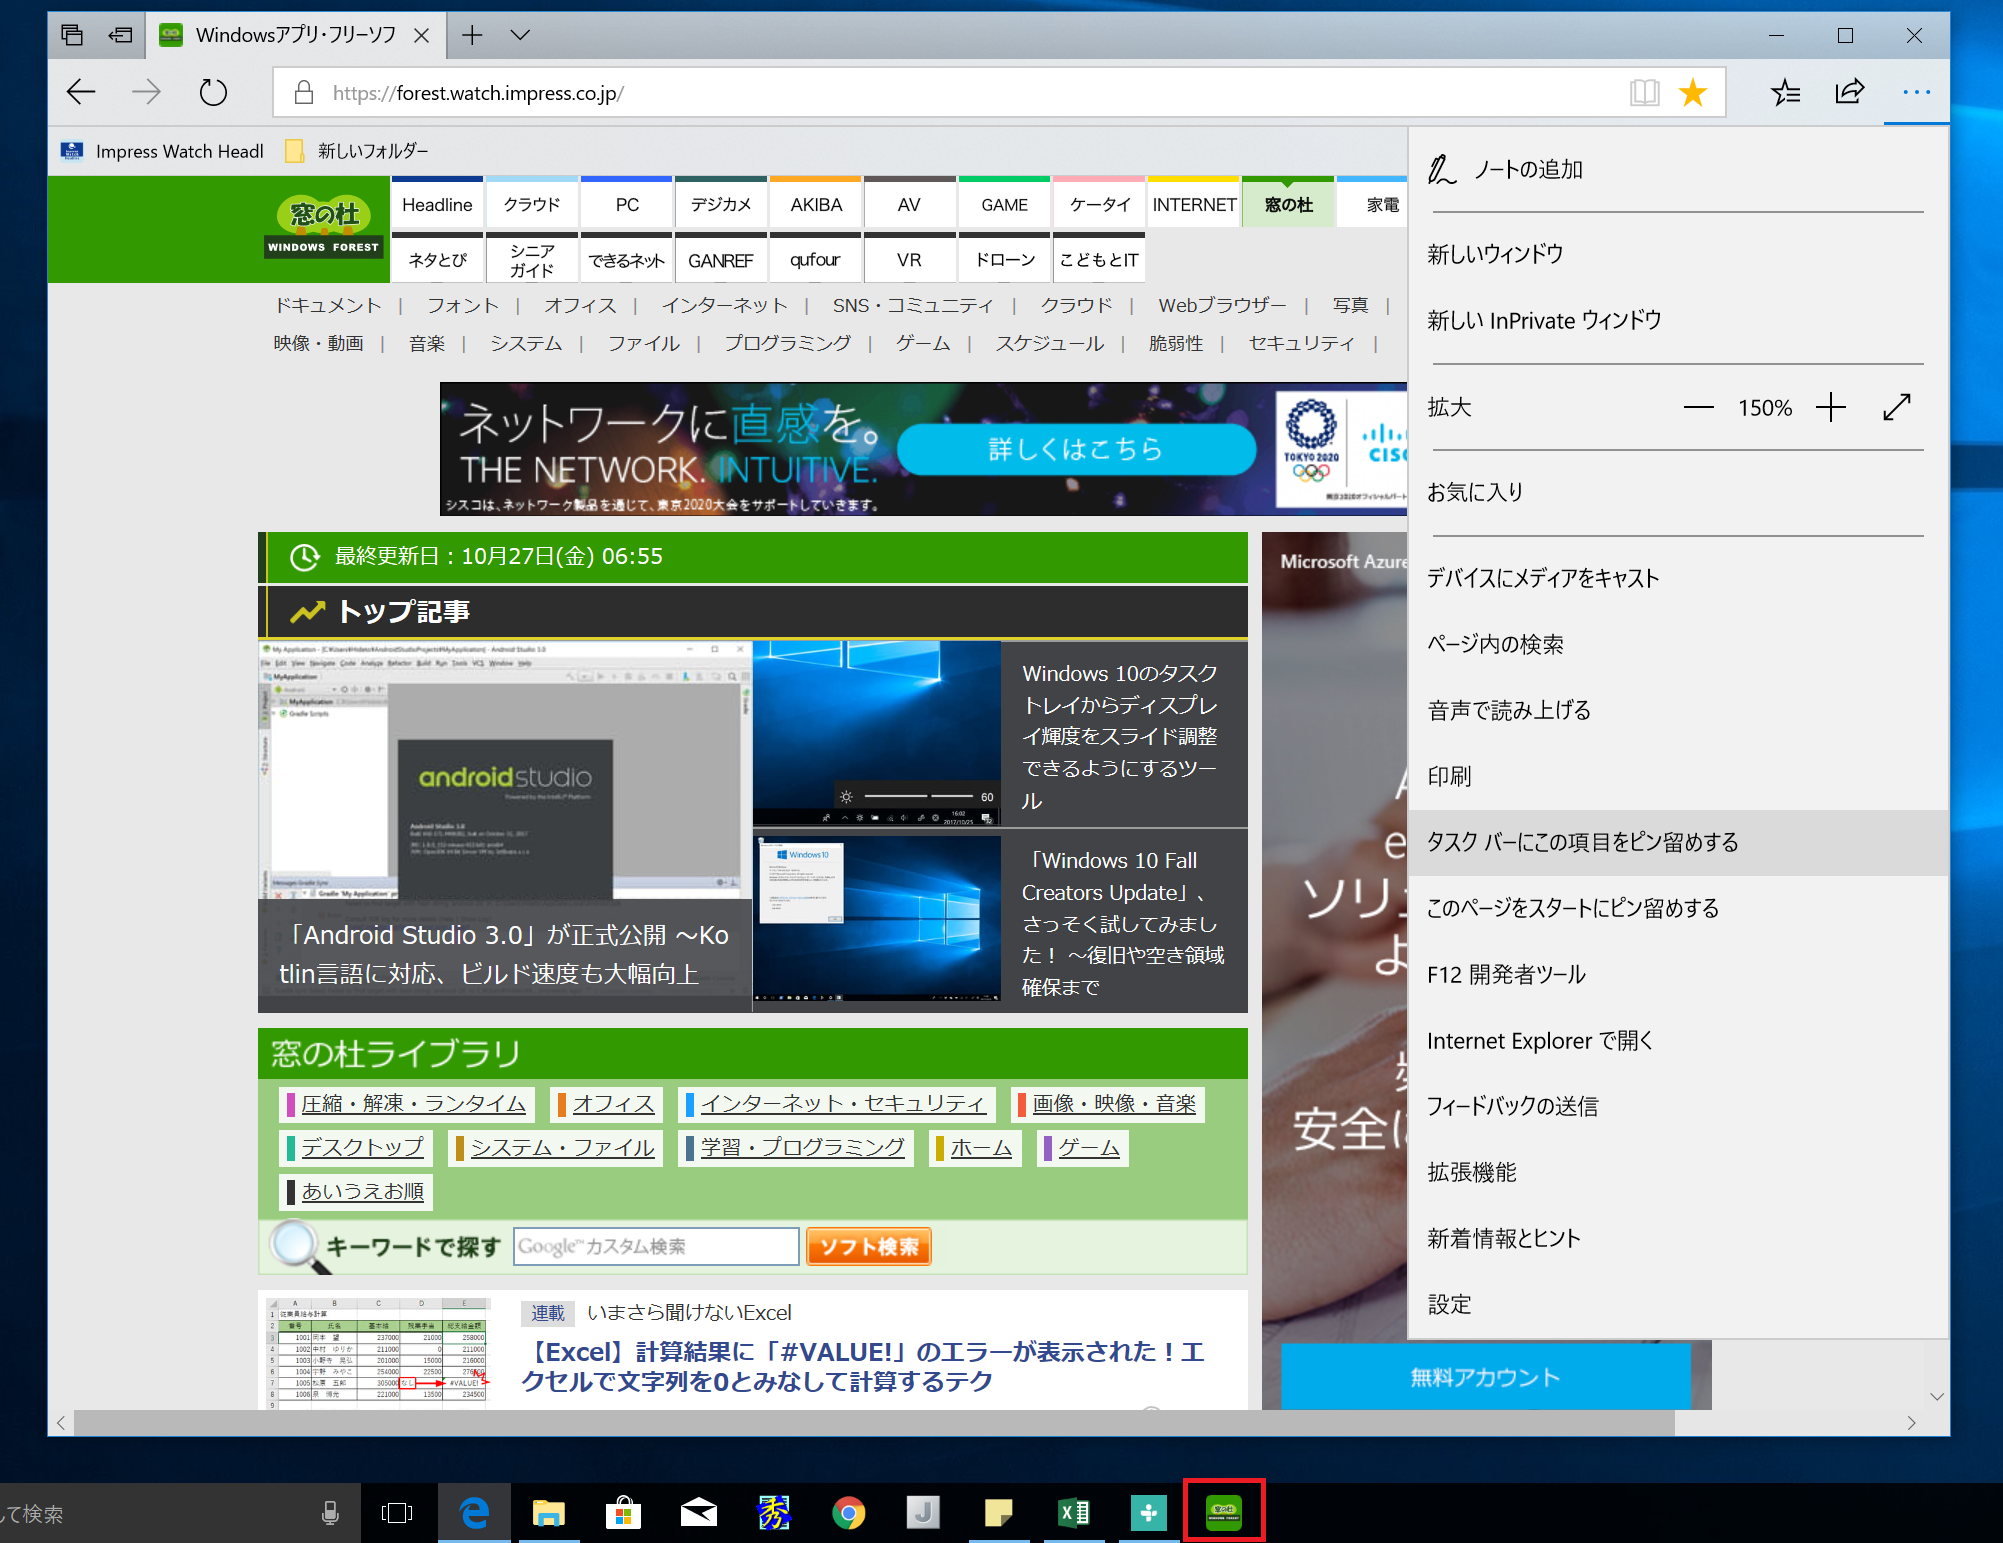
Task: Open the tab list chevron dropdown
Action: click(x=519, y=34)
